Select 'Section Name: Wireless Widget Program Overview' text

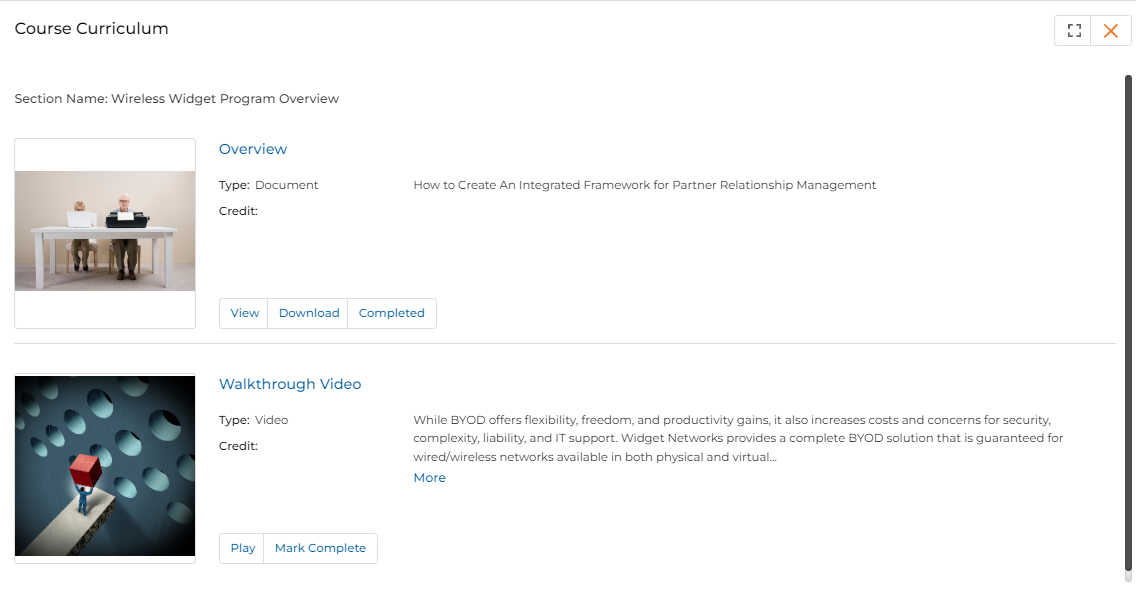point(177,99)
